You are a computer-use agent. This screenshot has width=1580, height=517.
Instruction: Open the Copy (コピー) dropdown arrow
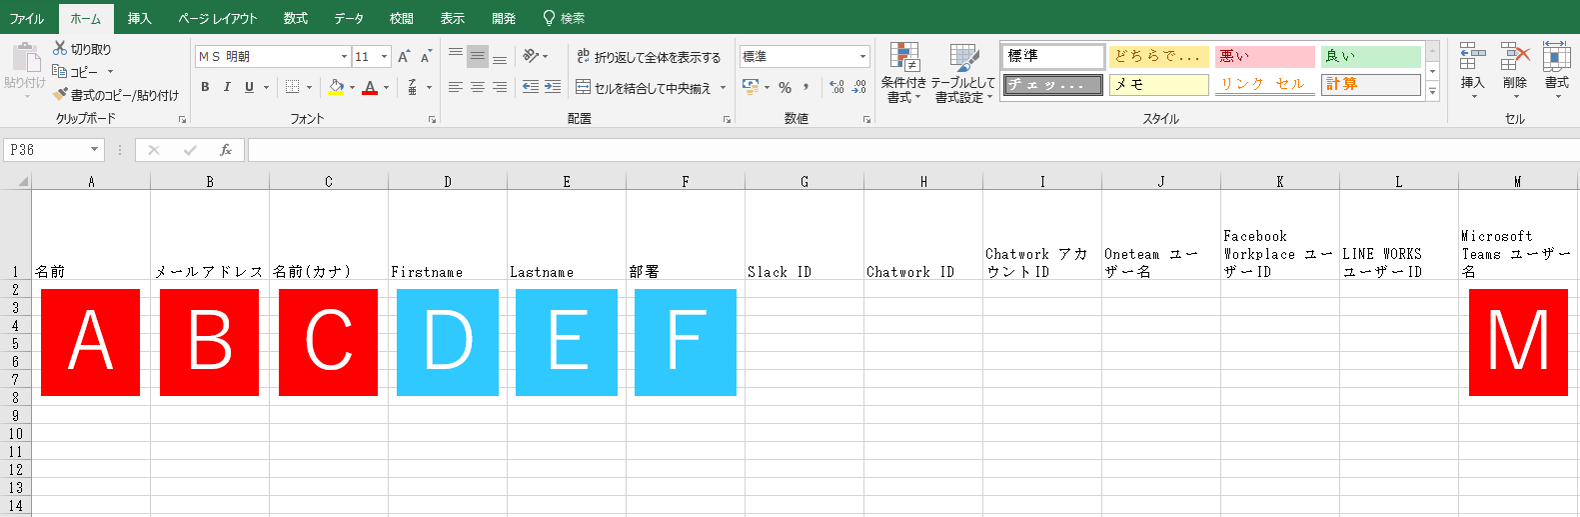[x=110, y=72]
